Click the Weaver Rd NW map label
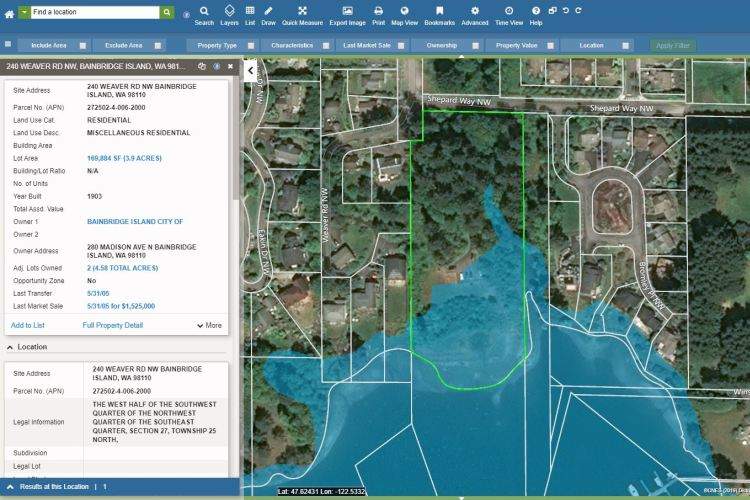The height and width of the screenshot is (500, 750). [x=325, y=215]
